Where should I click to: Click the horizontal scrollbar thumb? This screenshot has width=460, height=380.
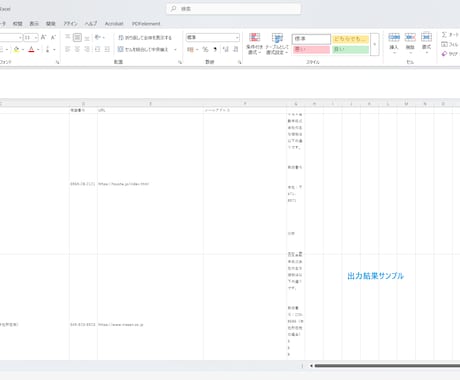click(387, 366)
